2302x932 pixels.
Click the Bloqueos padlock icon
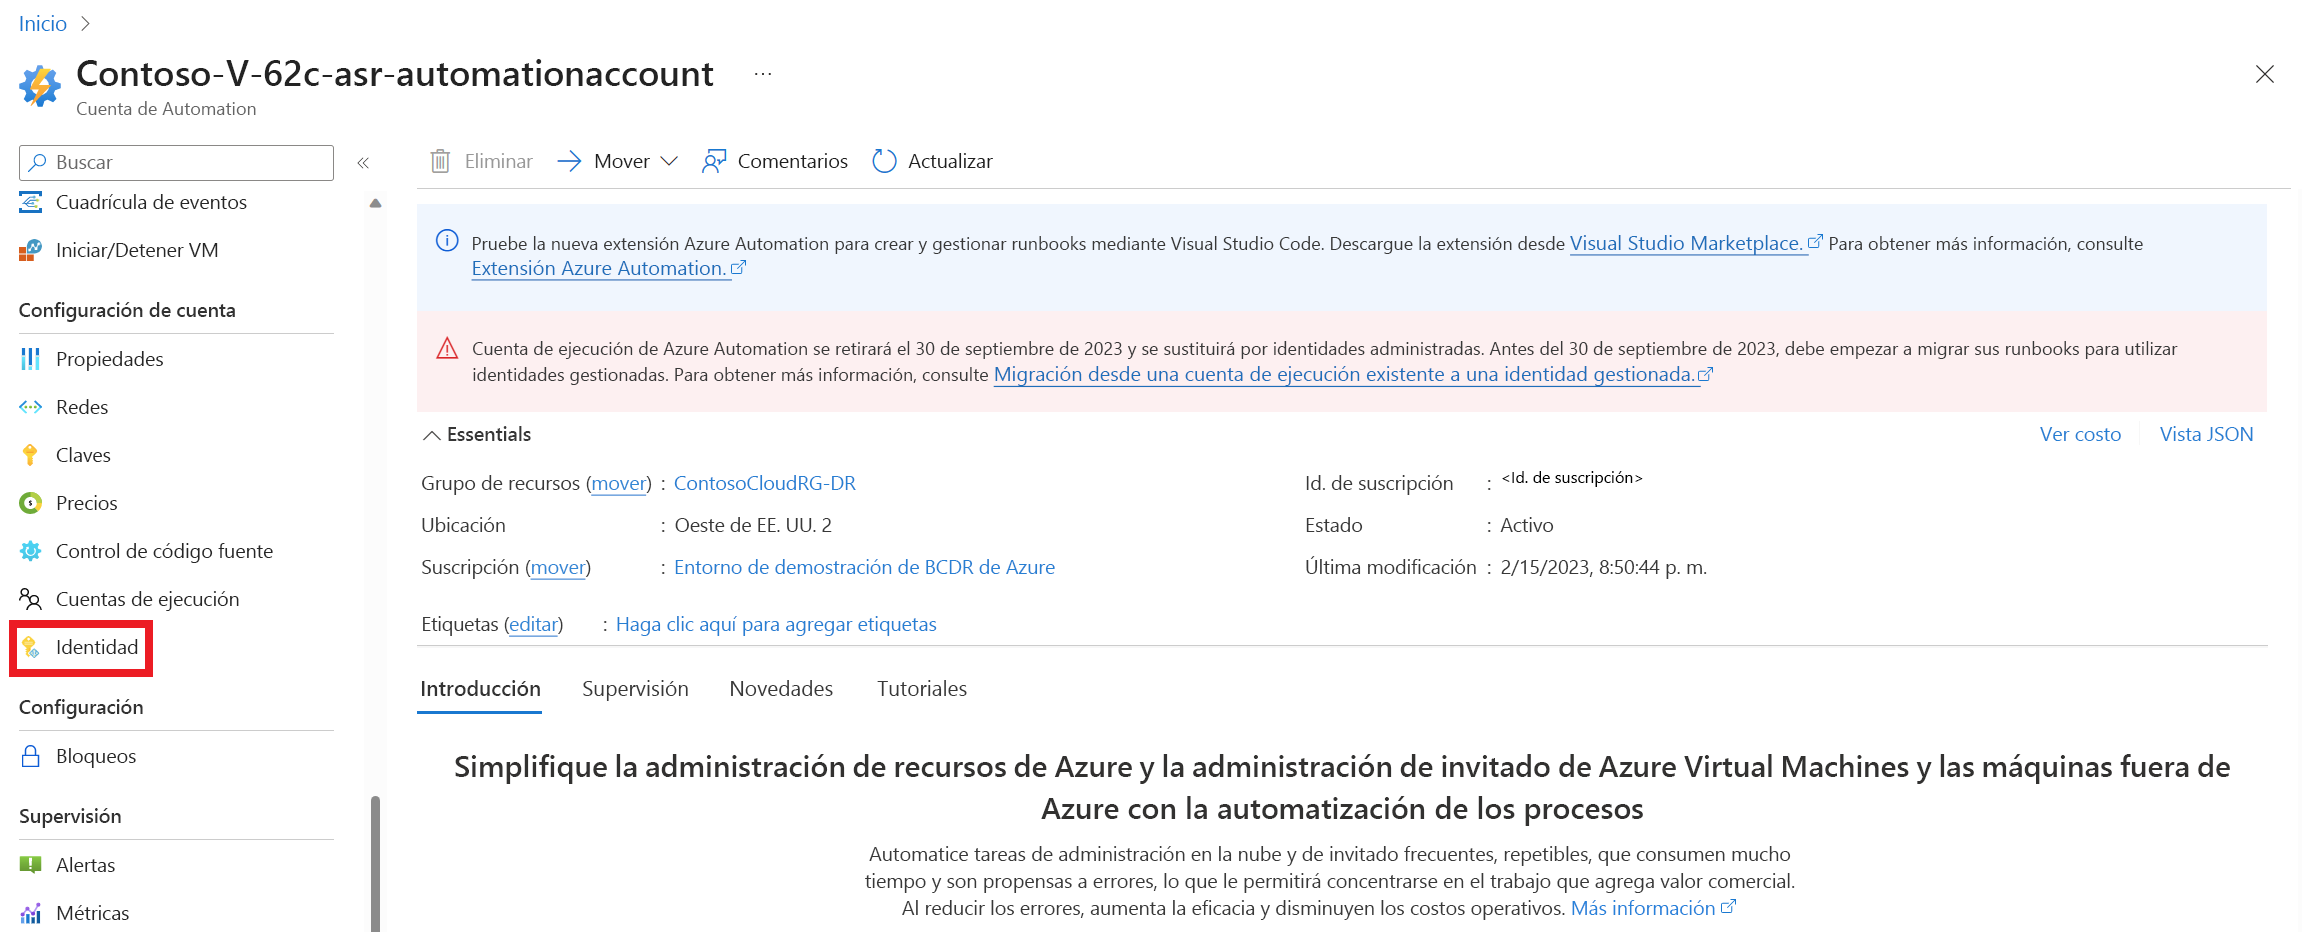[31, 756]
